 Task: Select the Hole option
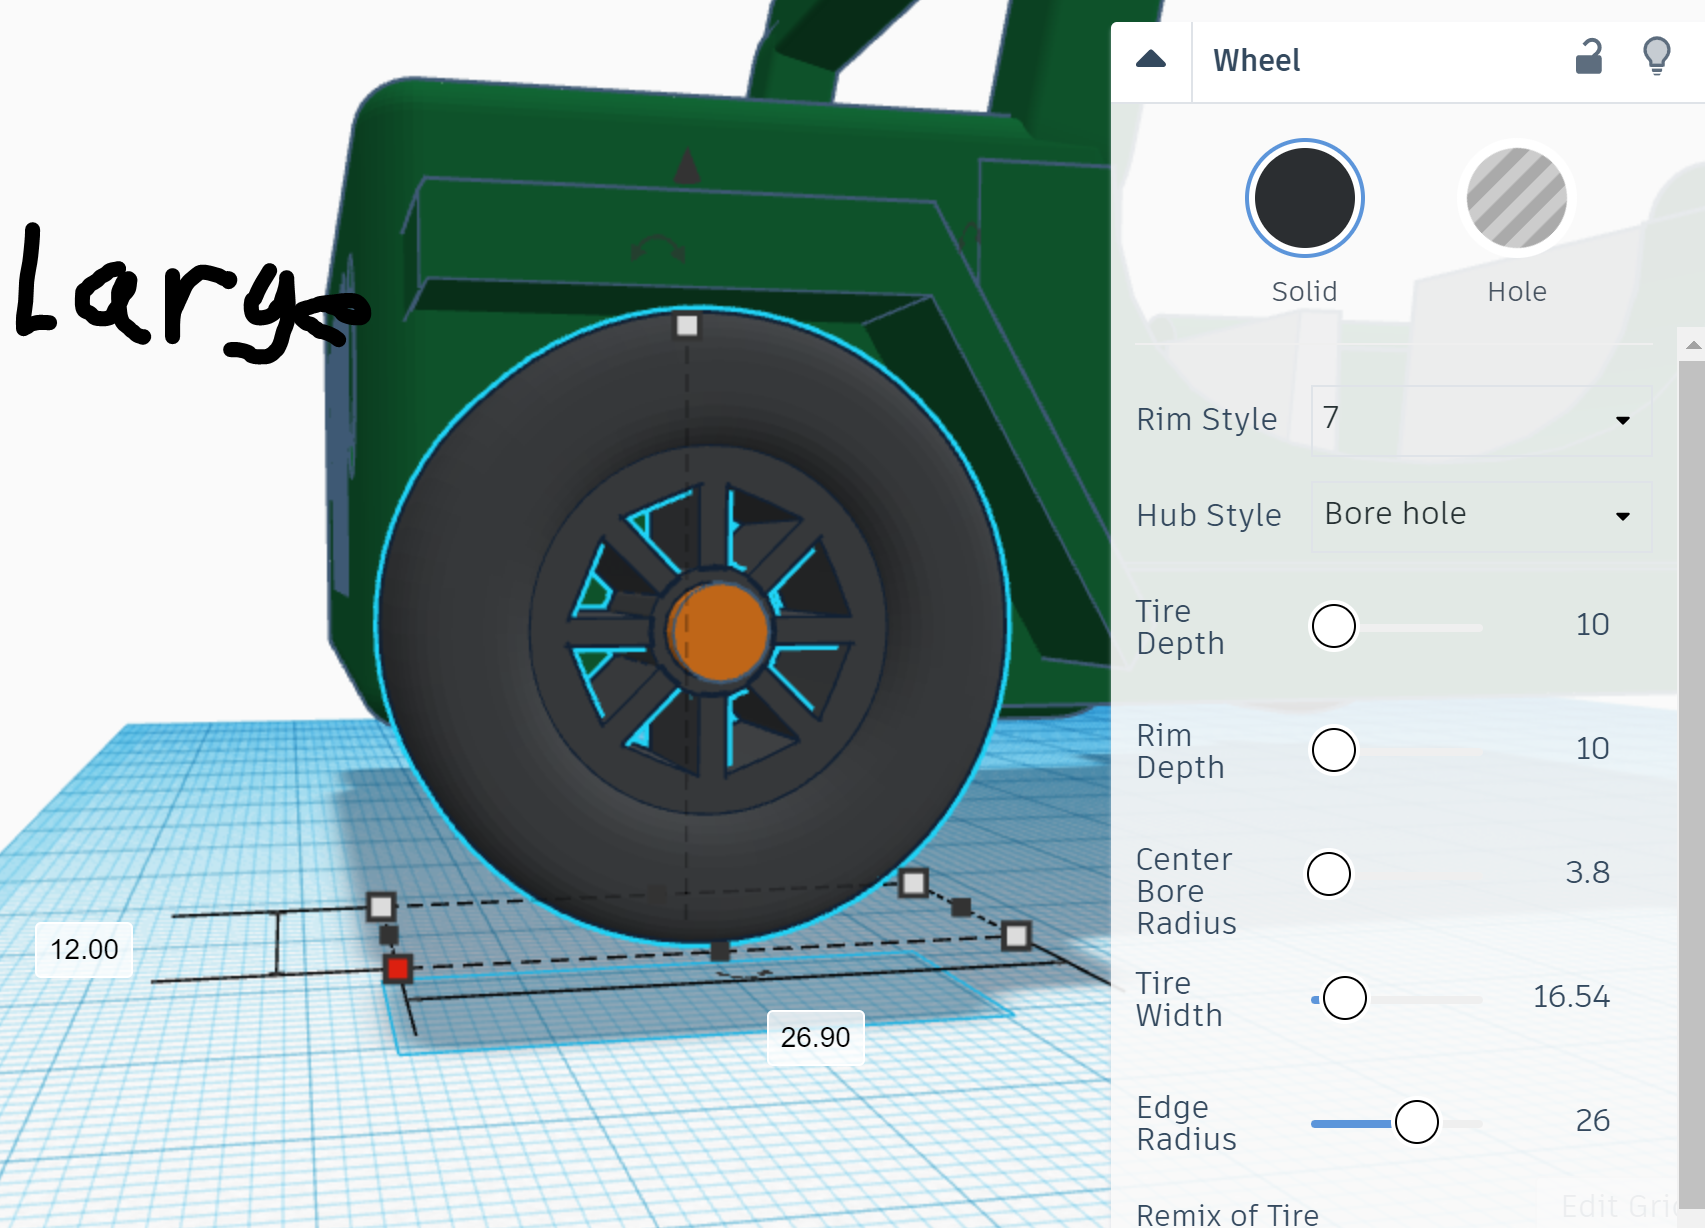1517,198
